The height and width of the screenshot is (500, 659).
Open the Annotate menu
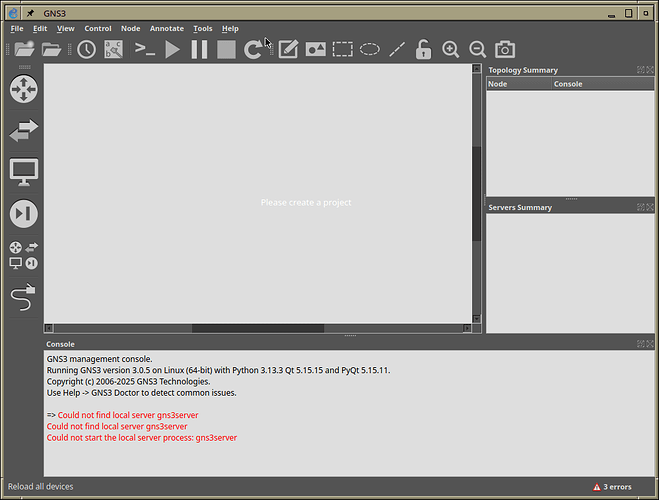click(x=167, y=29)
